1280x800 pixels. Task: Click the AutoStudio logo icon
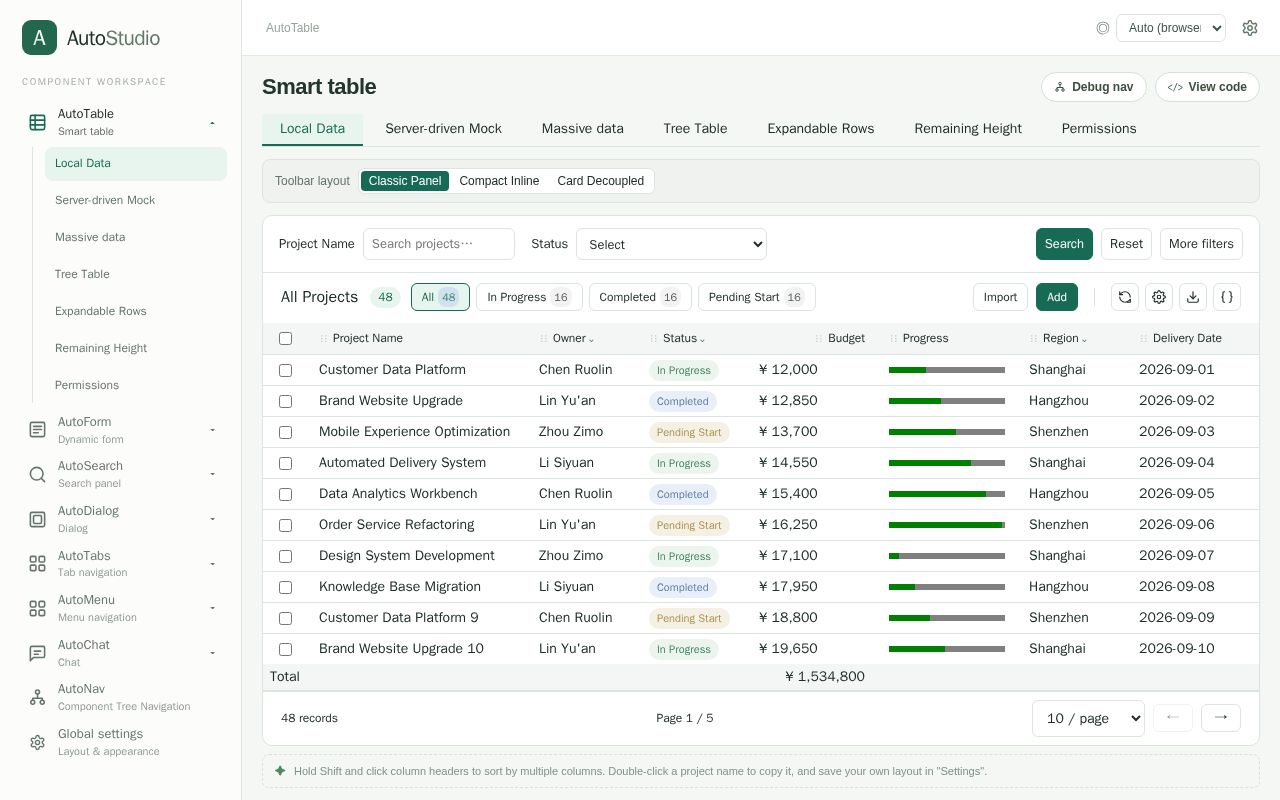click(39, 38)
